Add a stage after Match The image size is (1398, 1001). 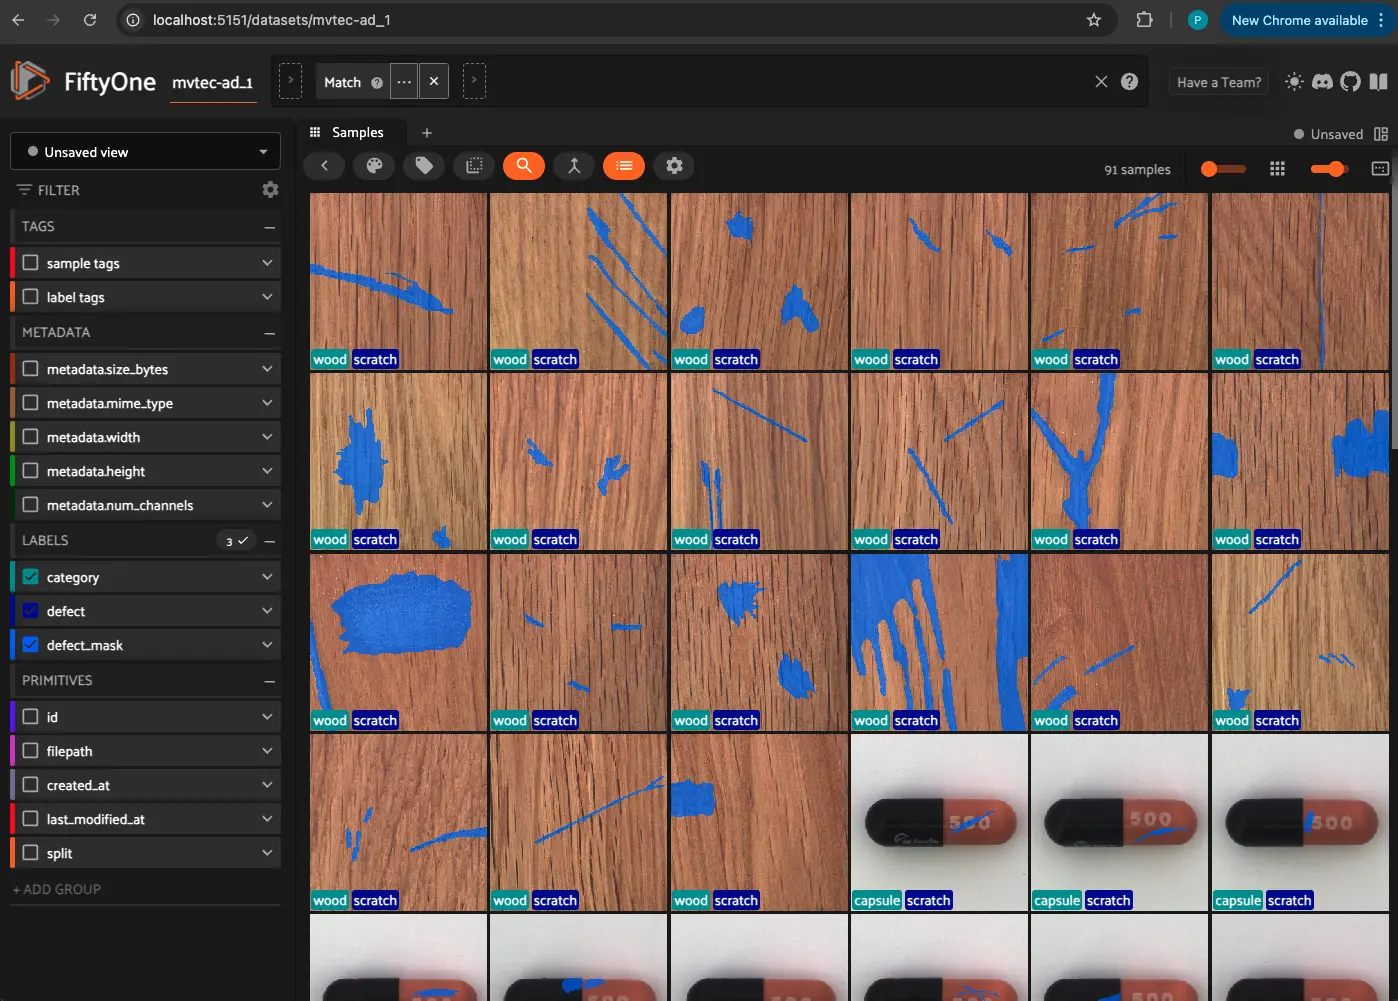(x=474, y=82)
